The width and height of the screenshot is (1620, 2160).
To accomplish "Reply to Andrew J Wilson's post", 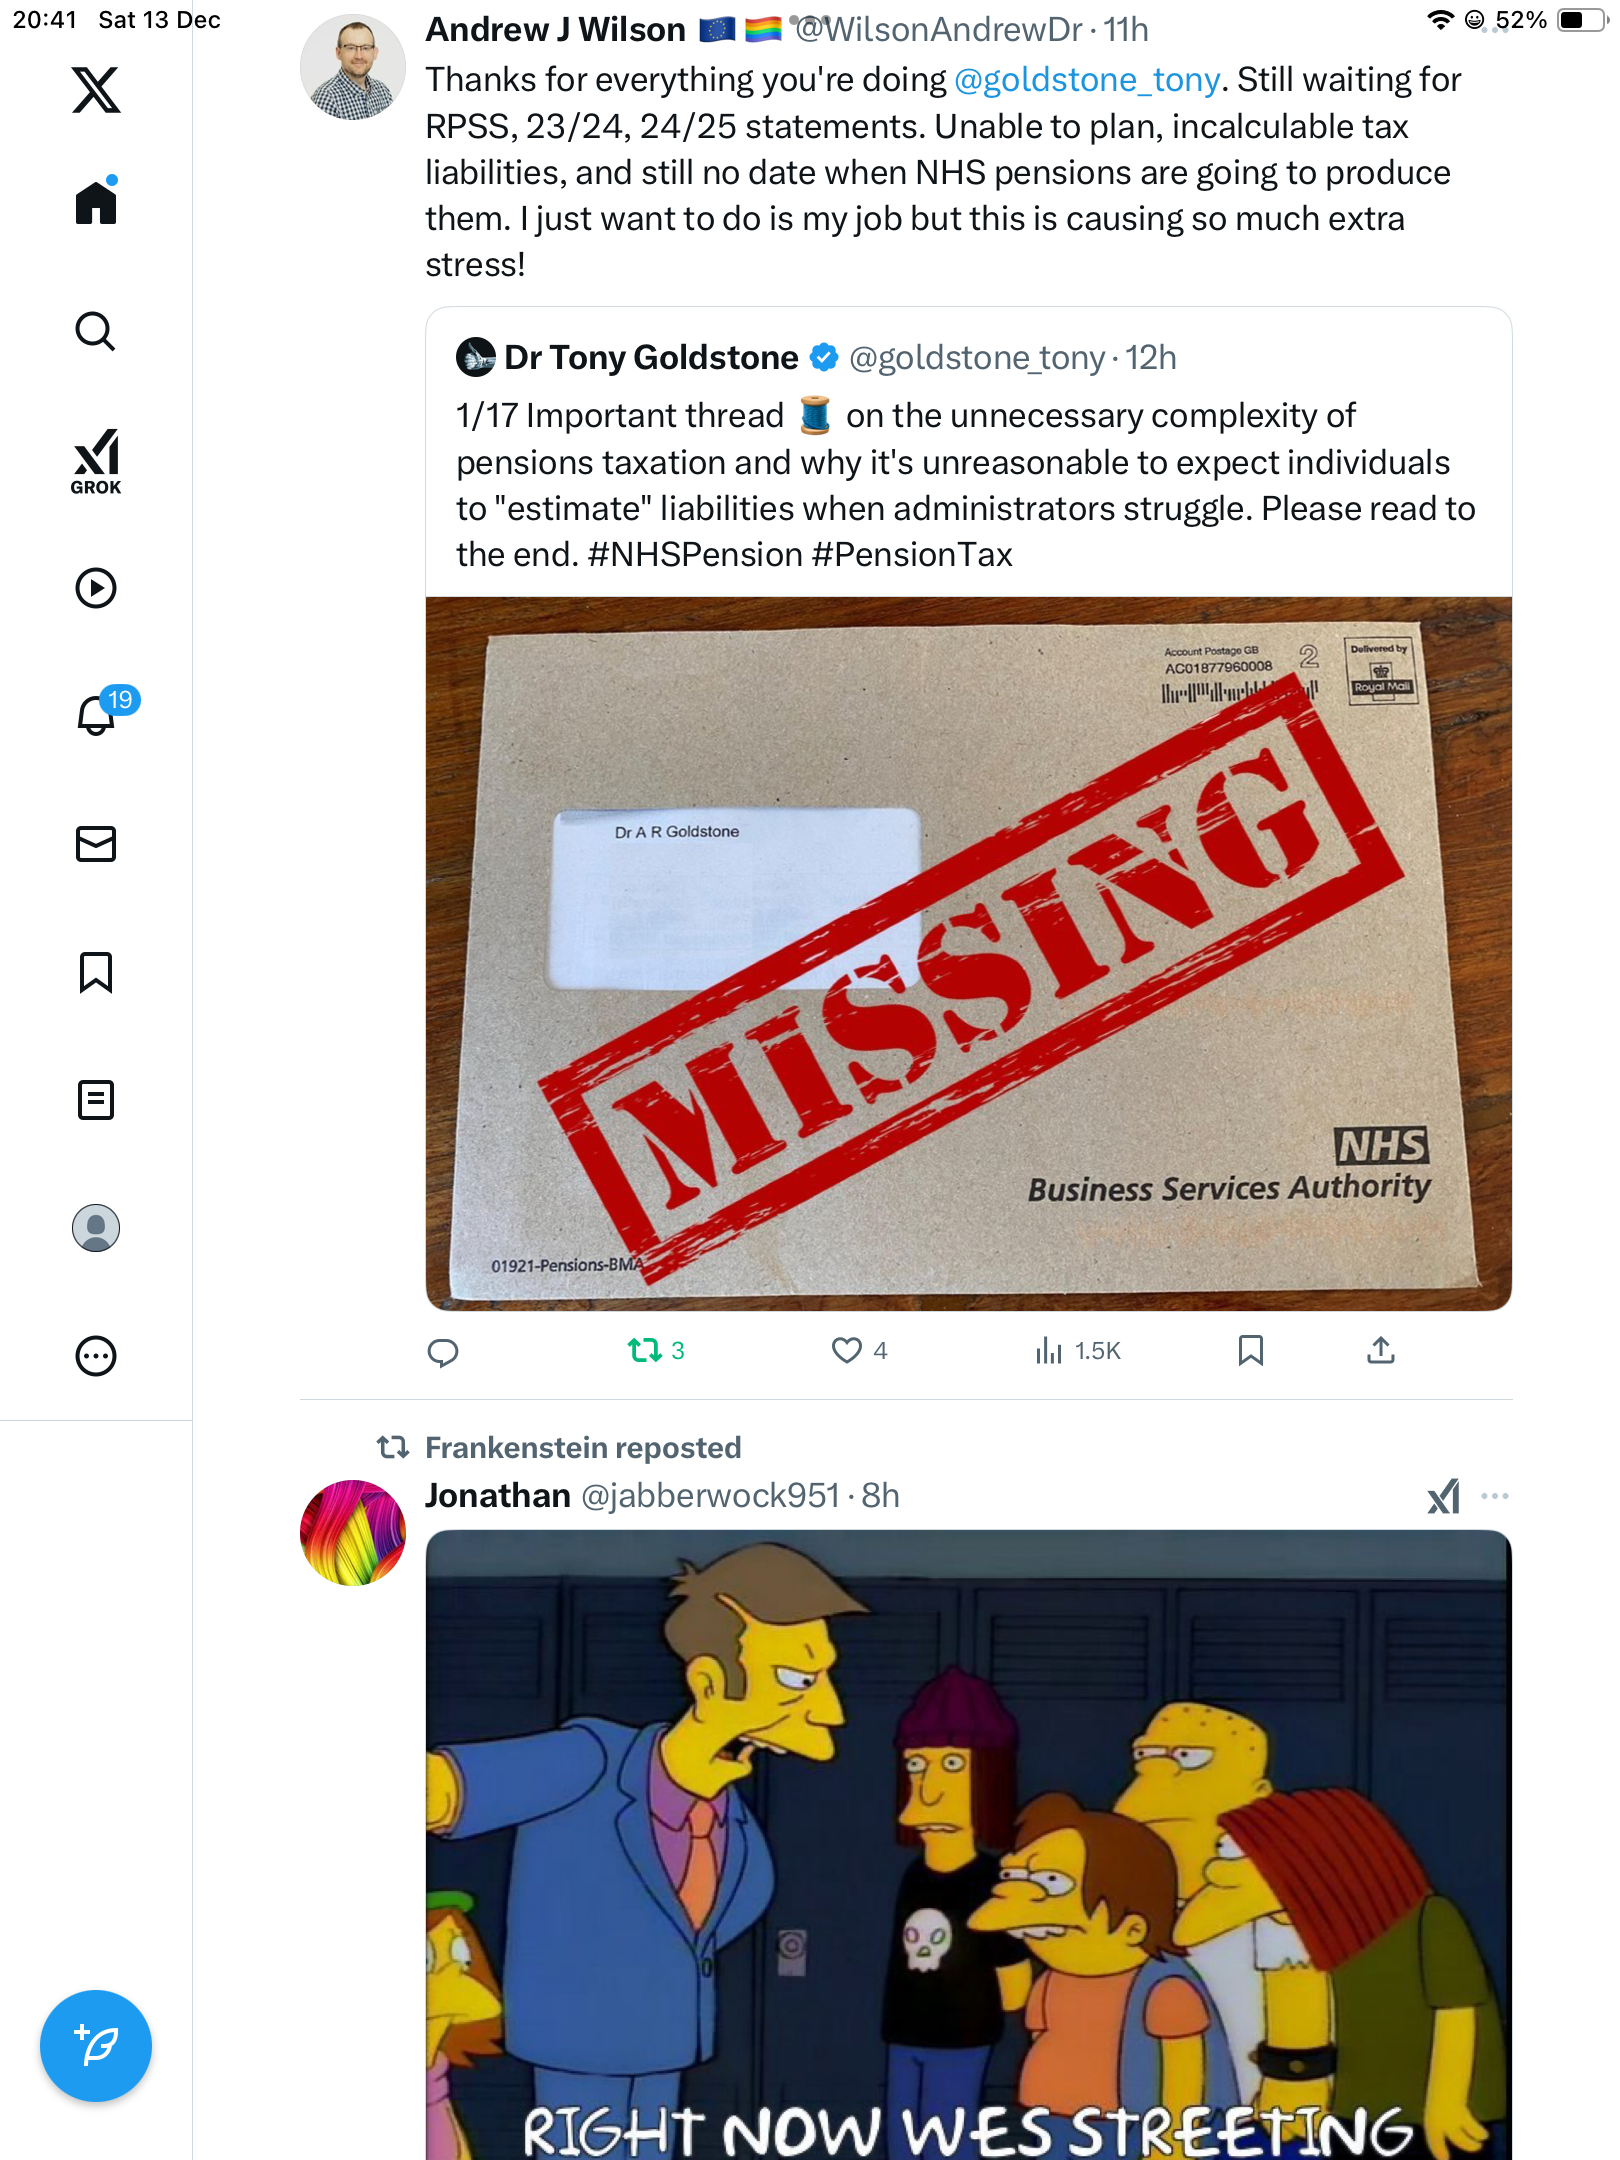I will click(443, 1352).
